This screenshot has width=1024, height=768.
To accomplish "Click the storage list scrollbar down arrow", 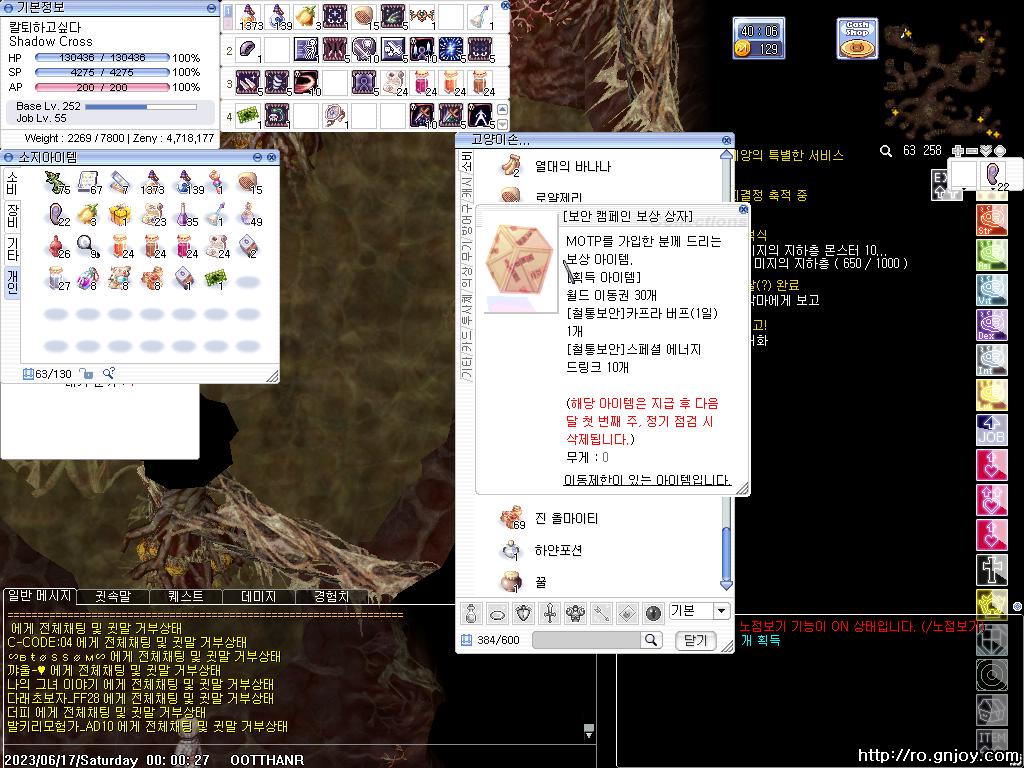I will click(727, 584).
